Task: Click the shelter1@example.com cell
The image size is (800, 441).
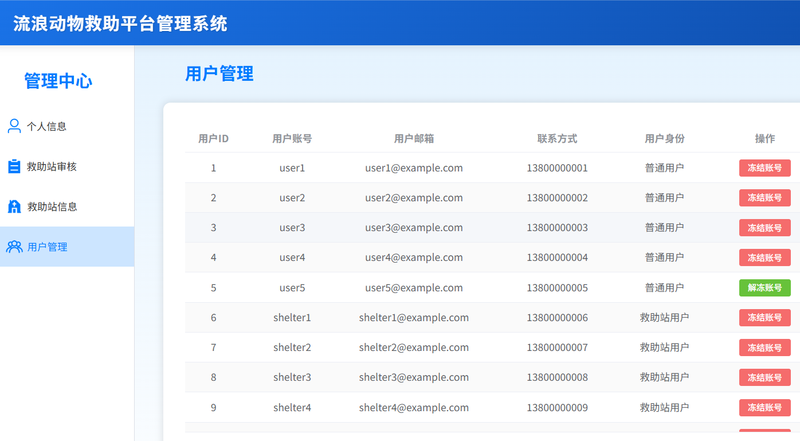Action: (x=414, y=317)
